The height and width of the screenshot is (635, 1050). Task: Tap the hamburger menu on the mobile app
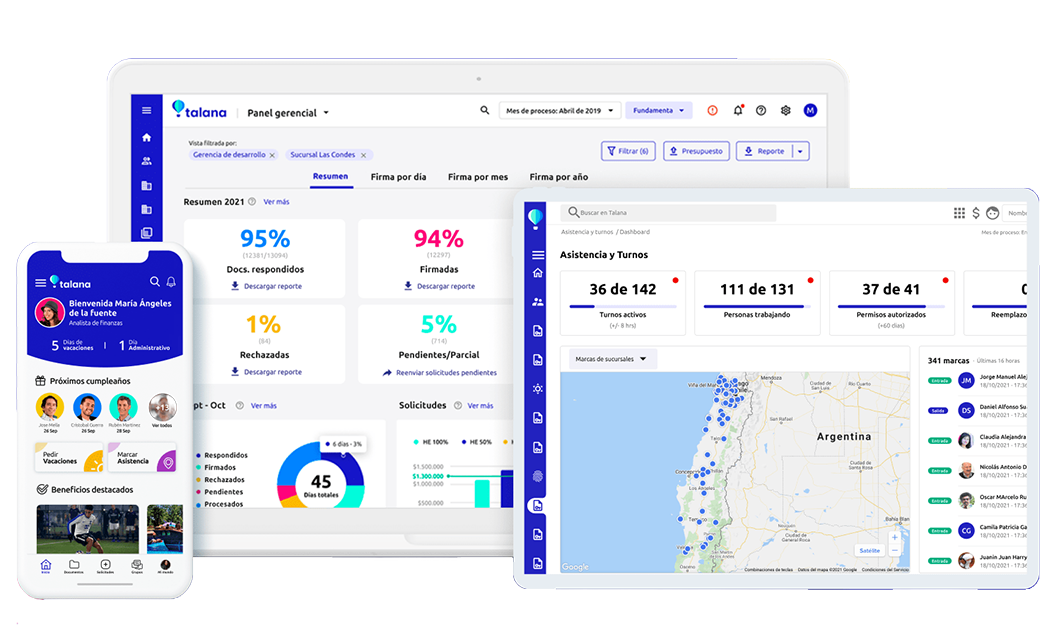41,283
